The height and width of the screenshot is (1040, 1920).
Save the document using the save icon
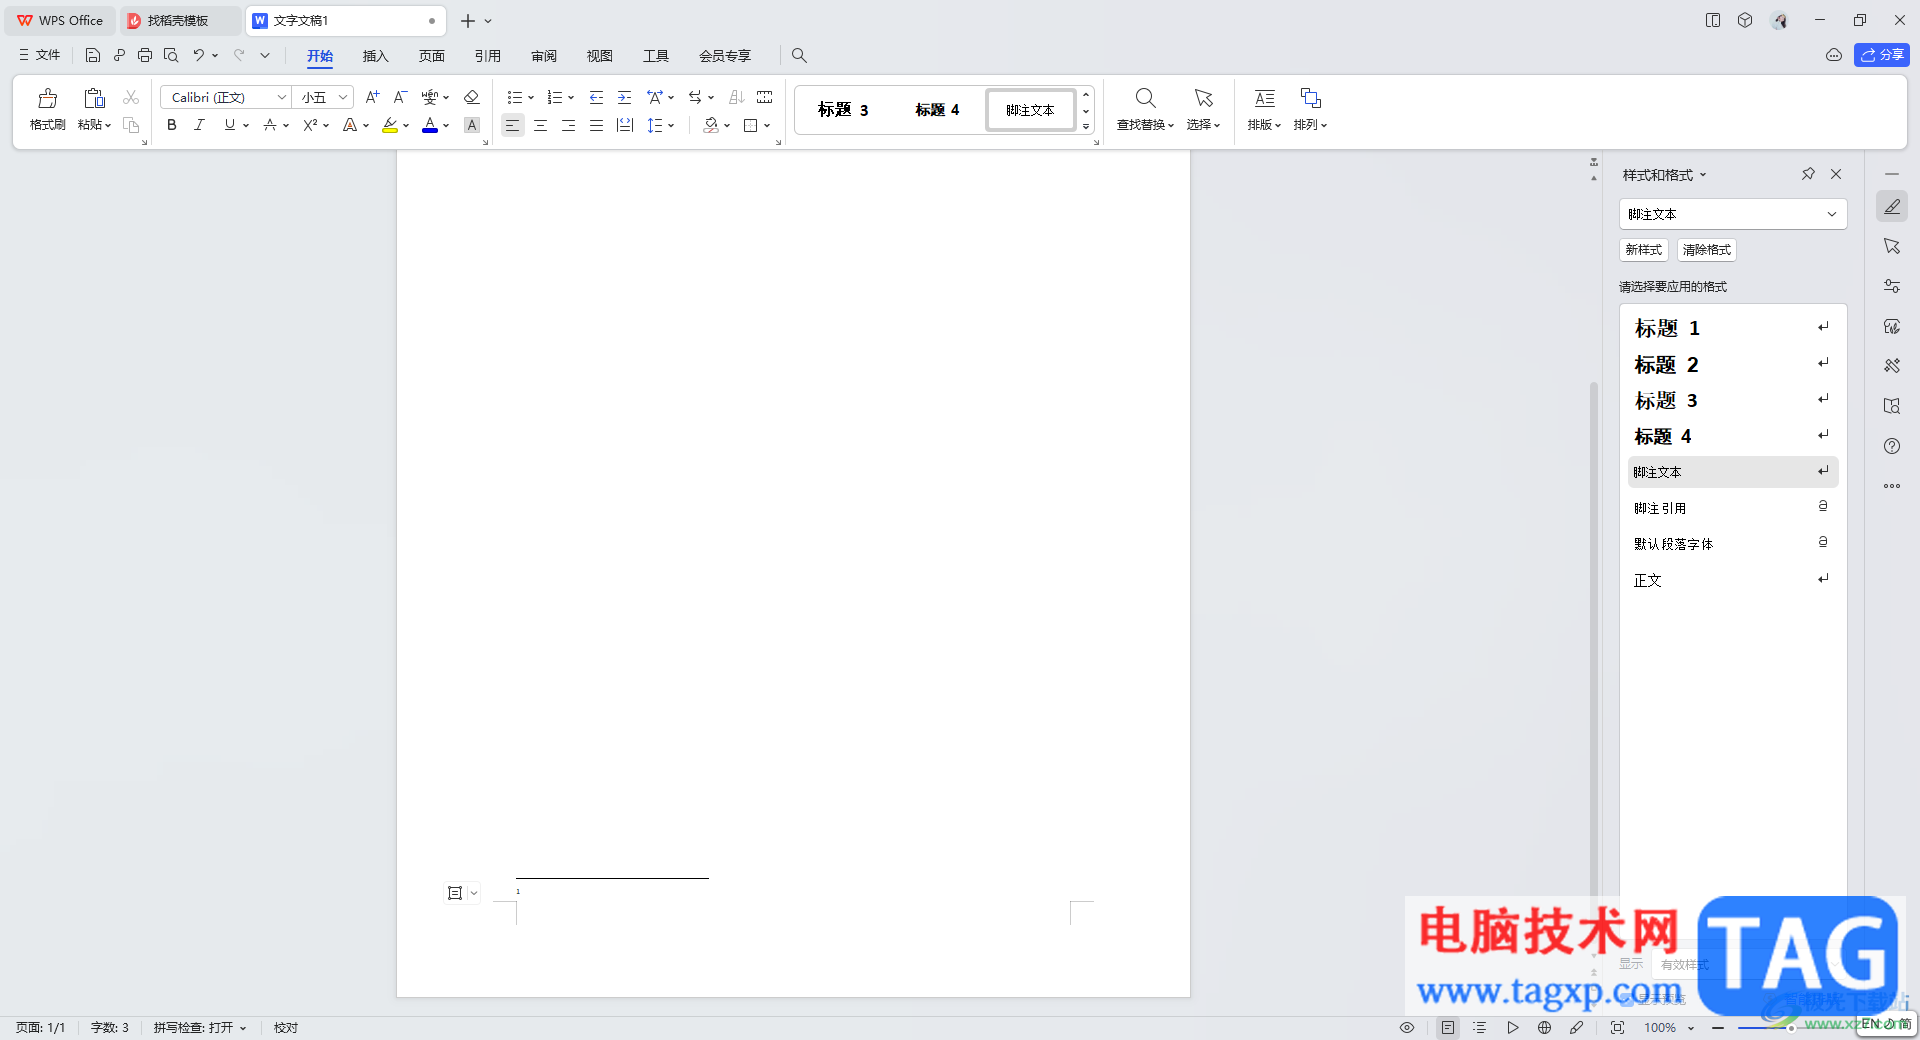93,55
